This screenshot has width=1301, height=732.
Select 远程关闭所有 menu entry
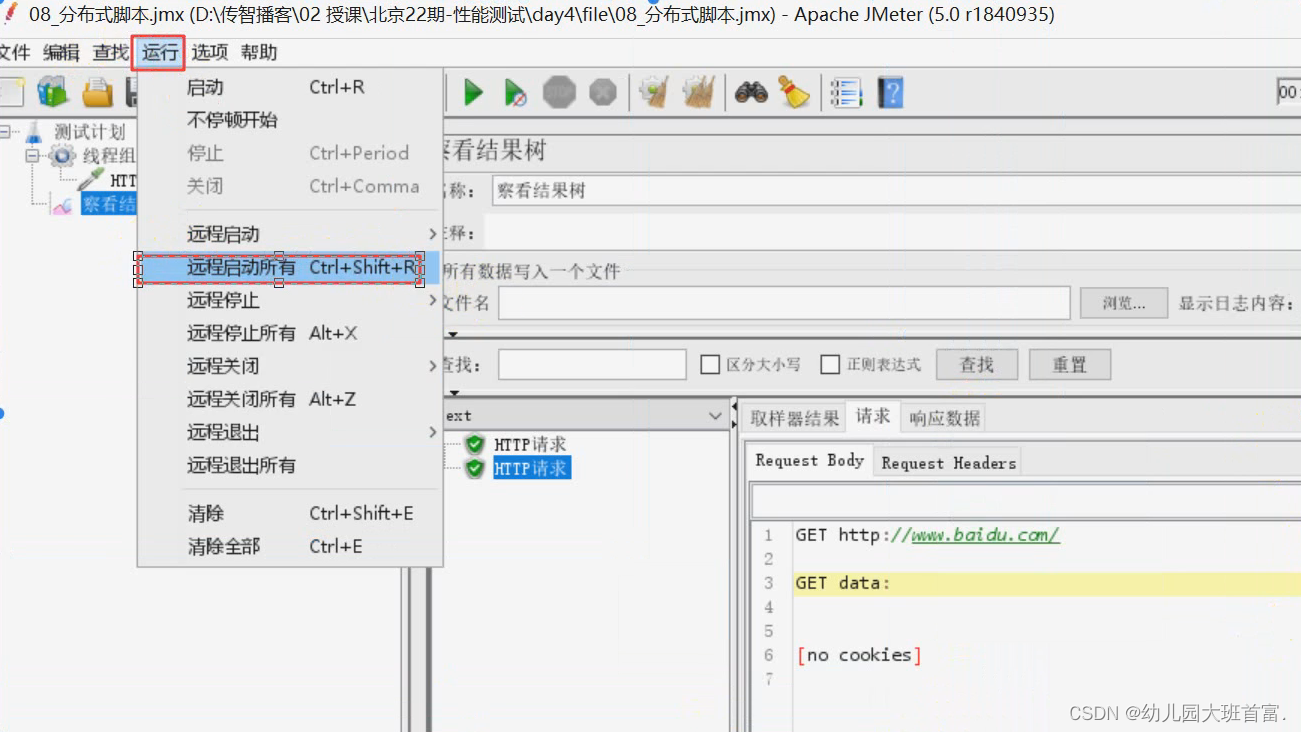point(290,399)
